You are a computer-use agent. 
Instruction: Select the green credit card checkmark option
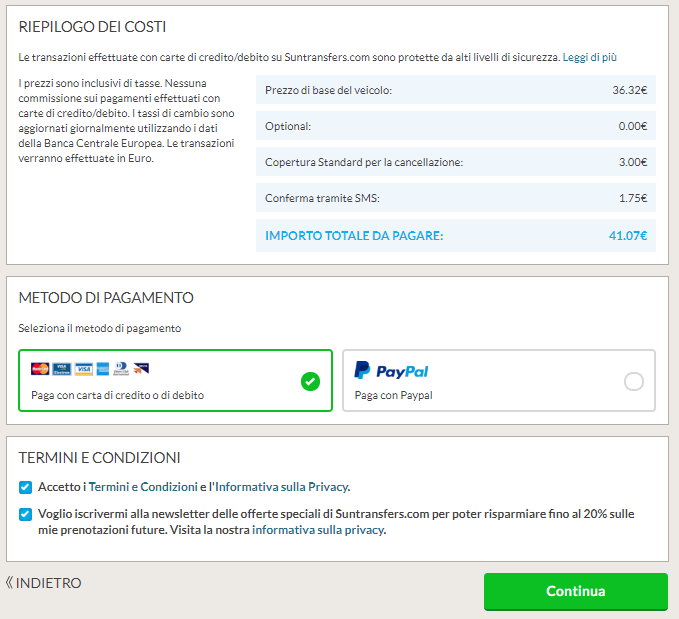[310, 381]
